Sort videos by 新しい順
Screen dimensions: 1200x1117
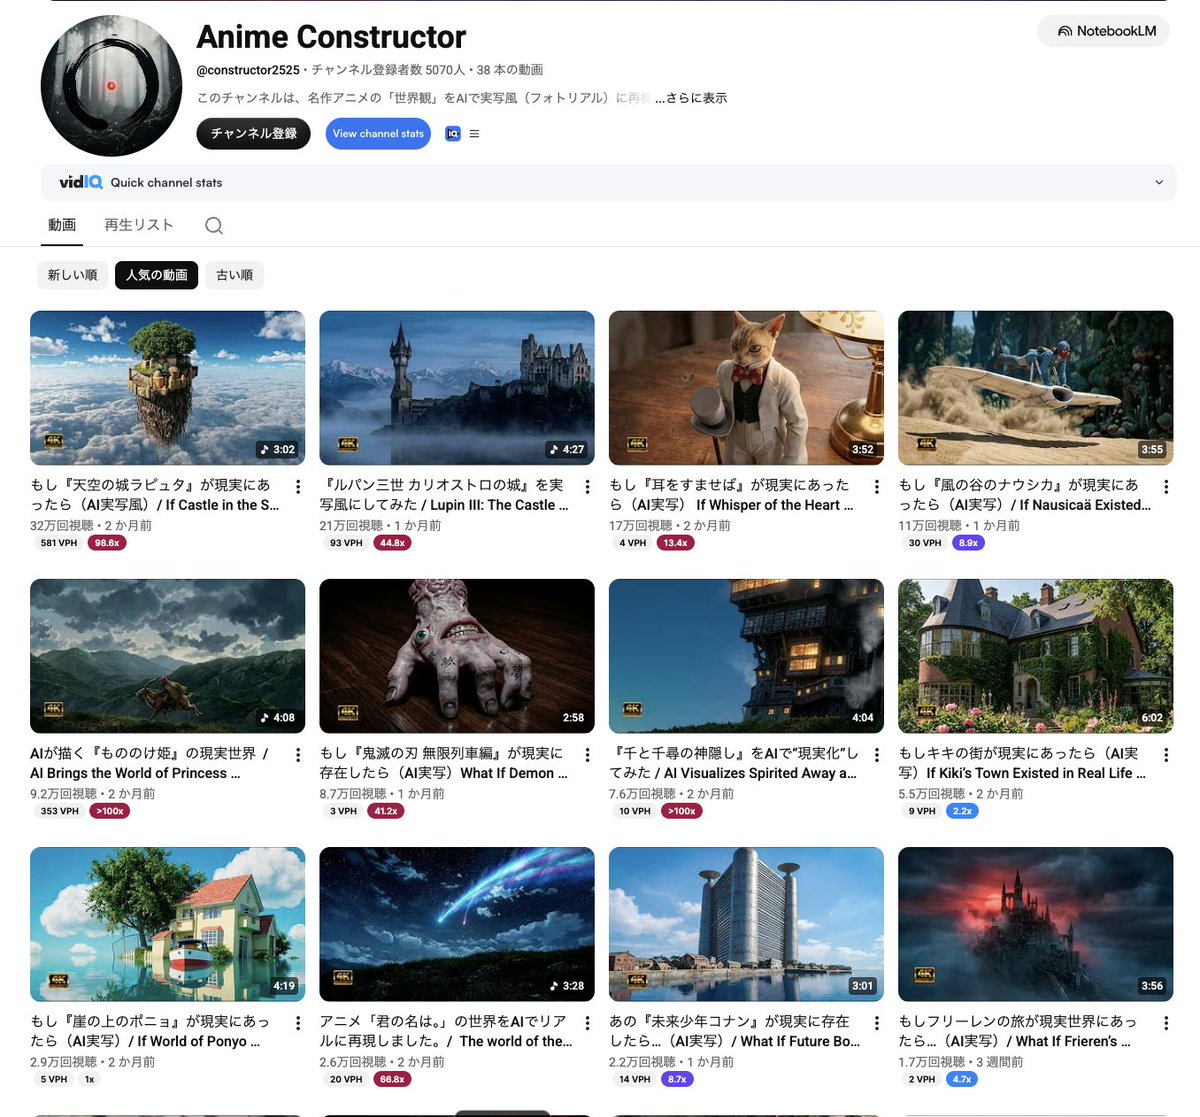(x=73, y=275)
